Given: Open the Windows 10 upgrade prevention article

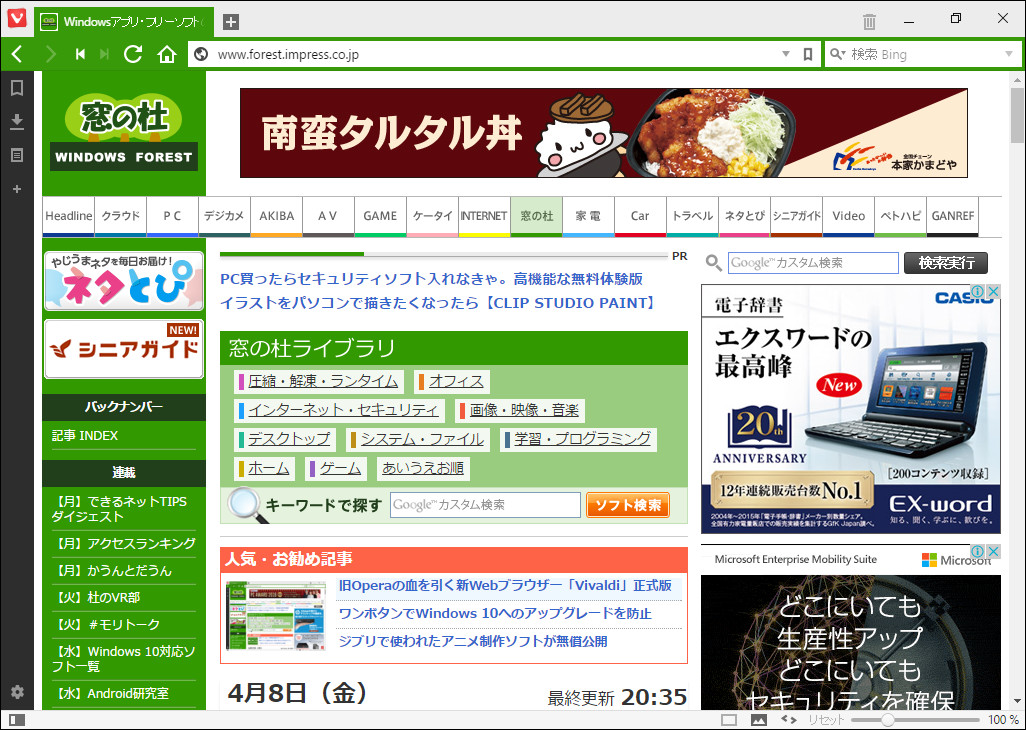Looking at the screenshot, I should coord(495,614).
